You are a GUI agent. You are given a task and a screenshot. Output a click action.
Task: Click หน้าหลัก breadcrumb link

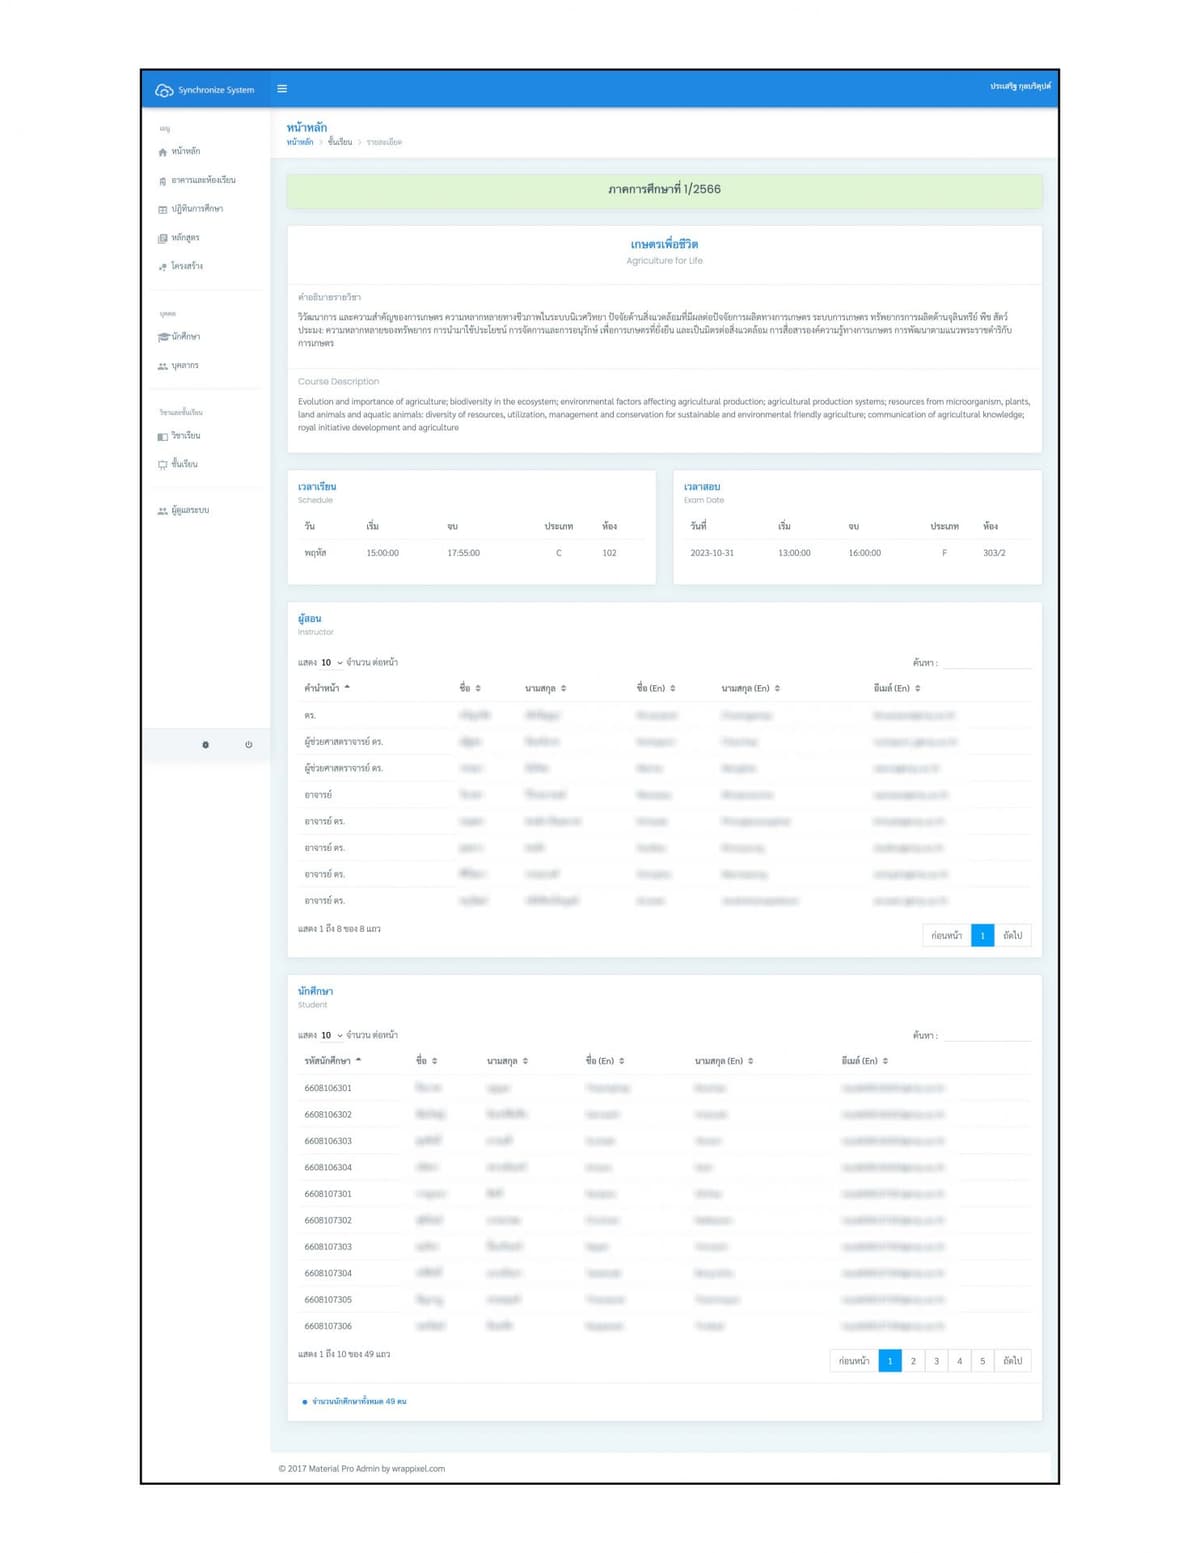(x=300, y=142)
